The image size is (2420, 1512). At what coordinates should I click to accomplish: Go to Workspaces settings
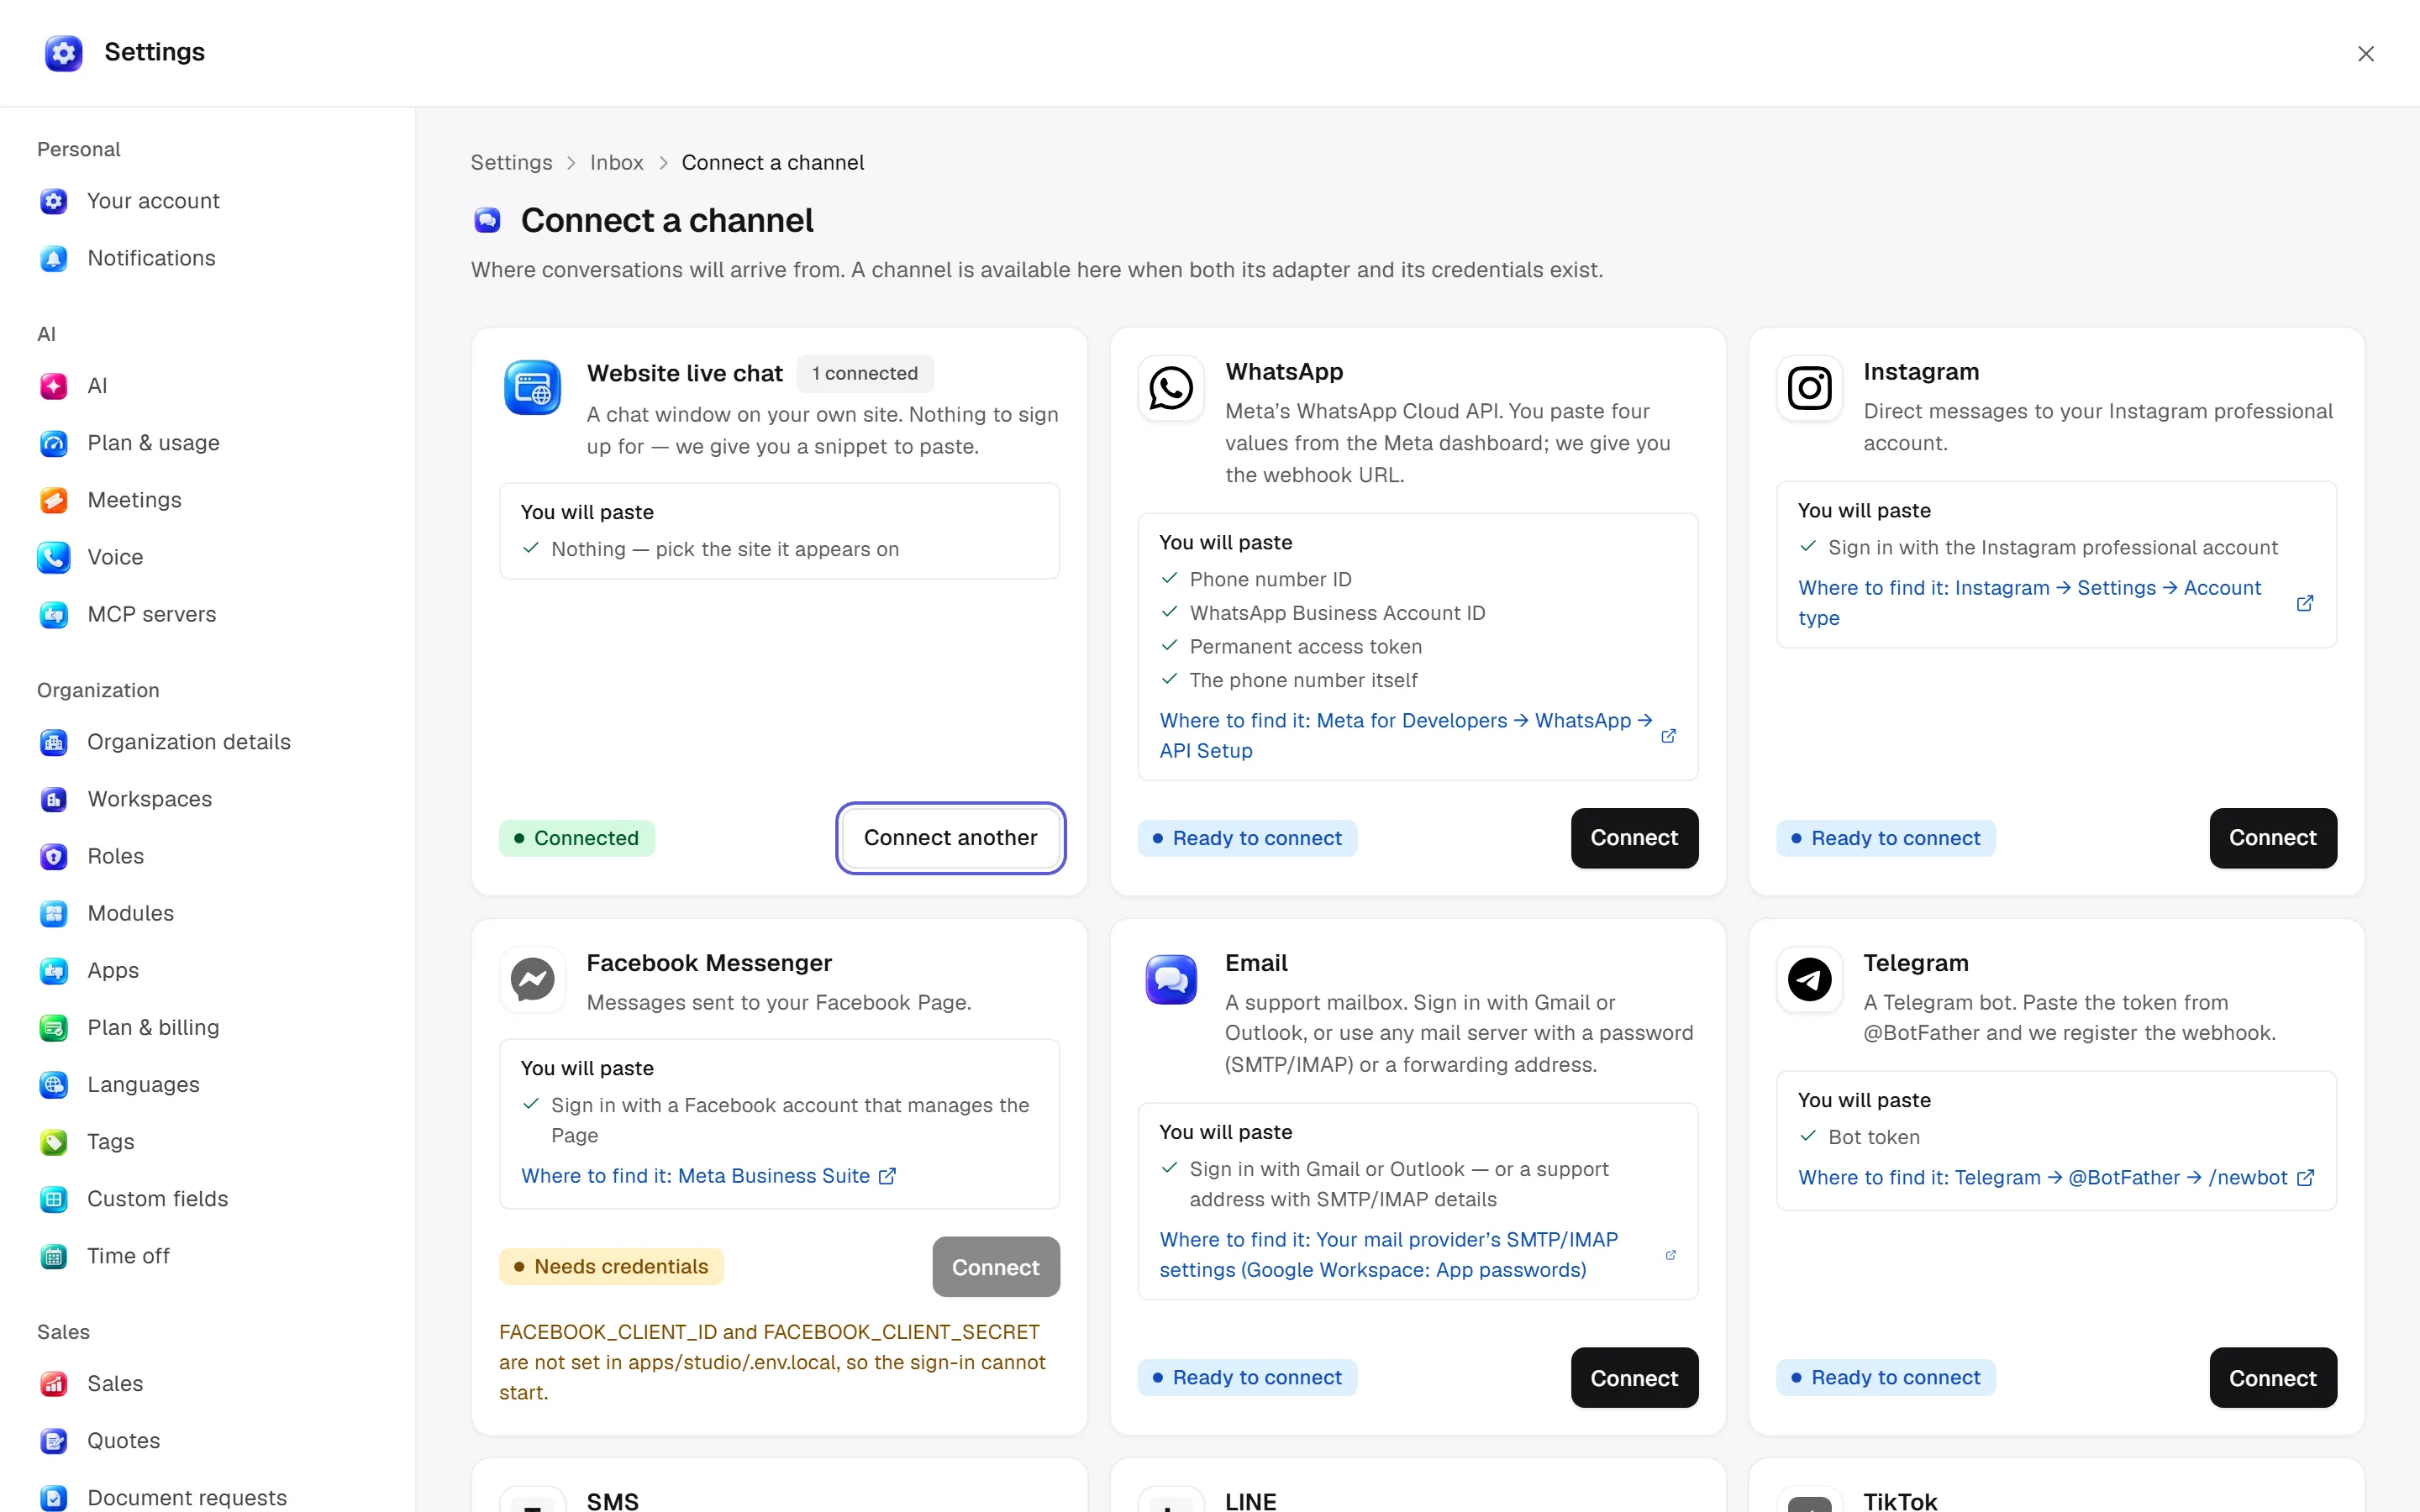tap(150, 799)
